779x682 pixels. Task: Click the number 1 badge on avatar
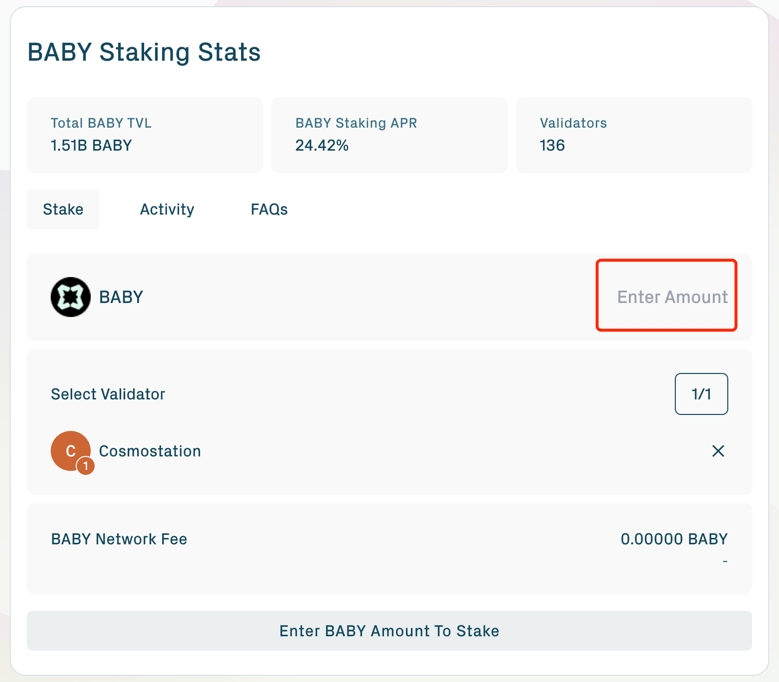(x=86, y=465)
